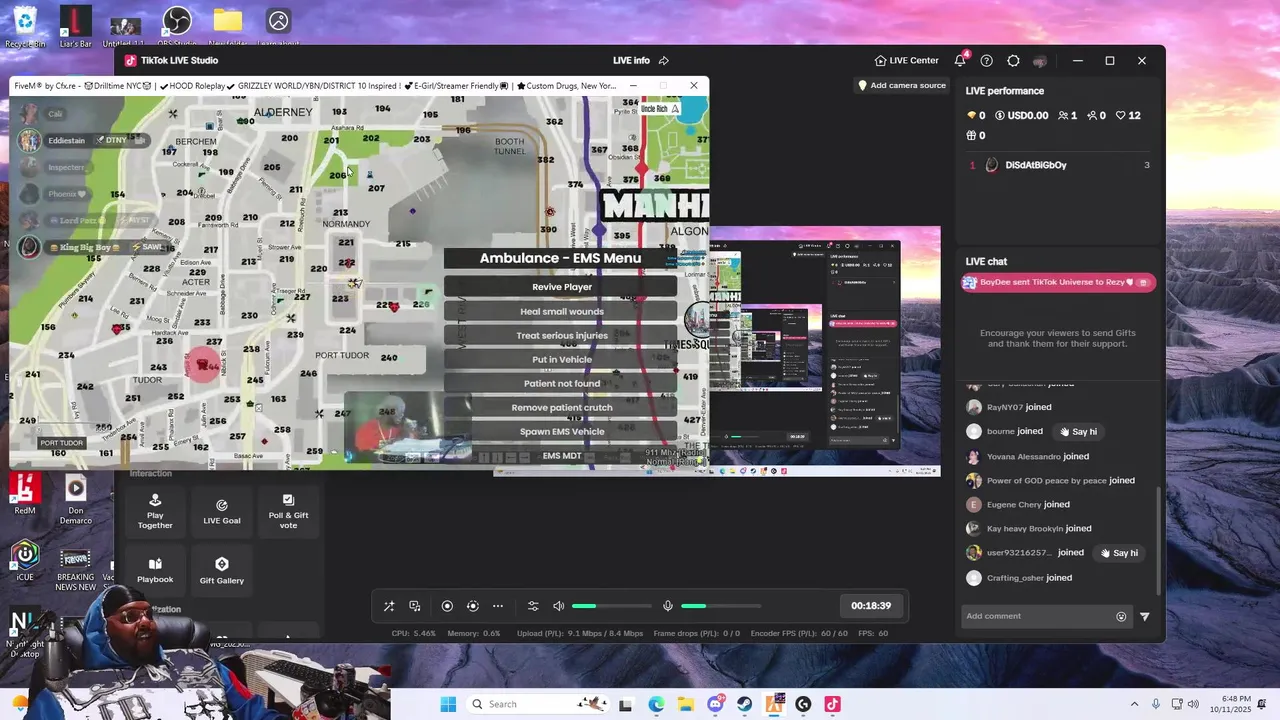
Task: Click Yovana Alessandro joined chat message
Action: (1028, 456)
